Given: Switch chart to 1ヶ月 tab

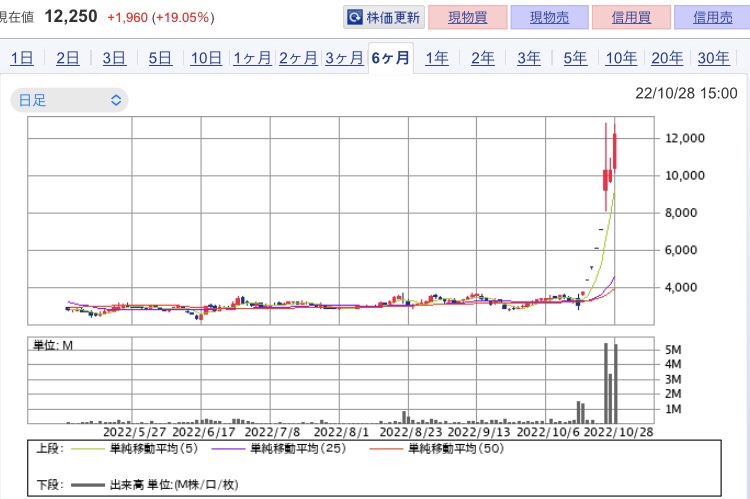Looking at the screenshot, I should (x=252, y=58).
